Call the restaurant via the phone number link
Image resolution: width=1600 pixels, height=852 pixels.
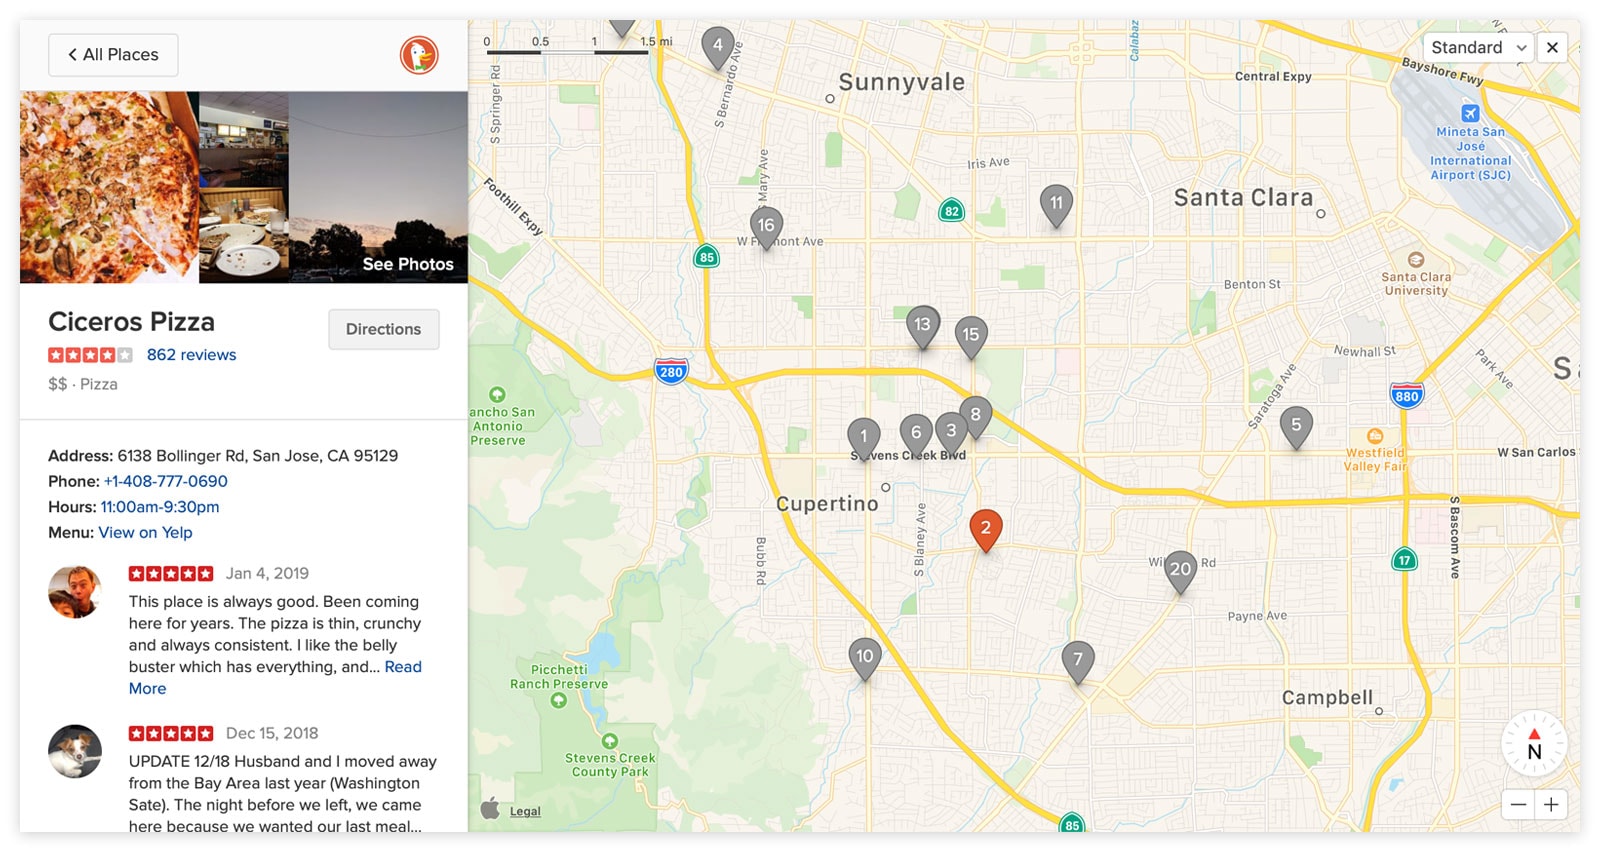(x=164, y=481)
